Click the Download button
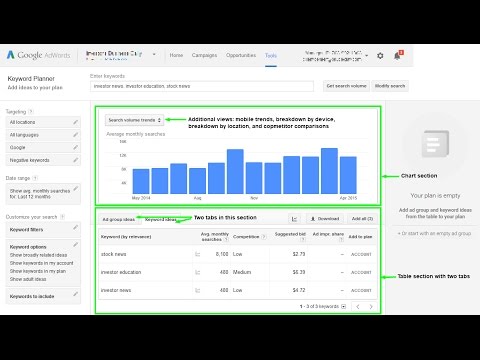The width and height of the screenshot is (480, 360). [x=325, y=219]
